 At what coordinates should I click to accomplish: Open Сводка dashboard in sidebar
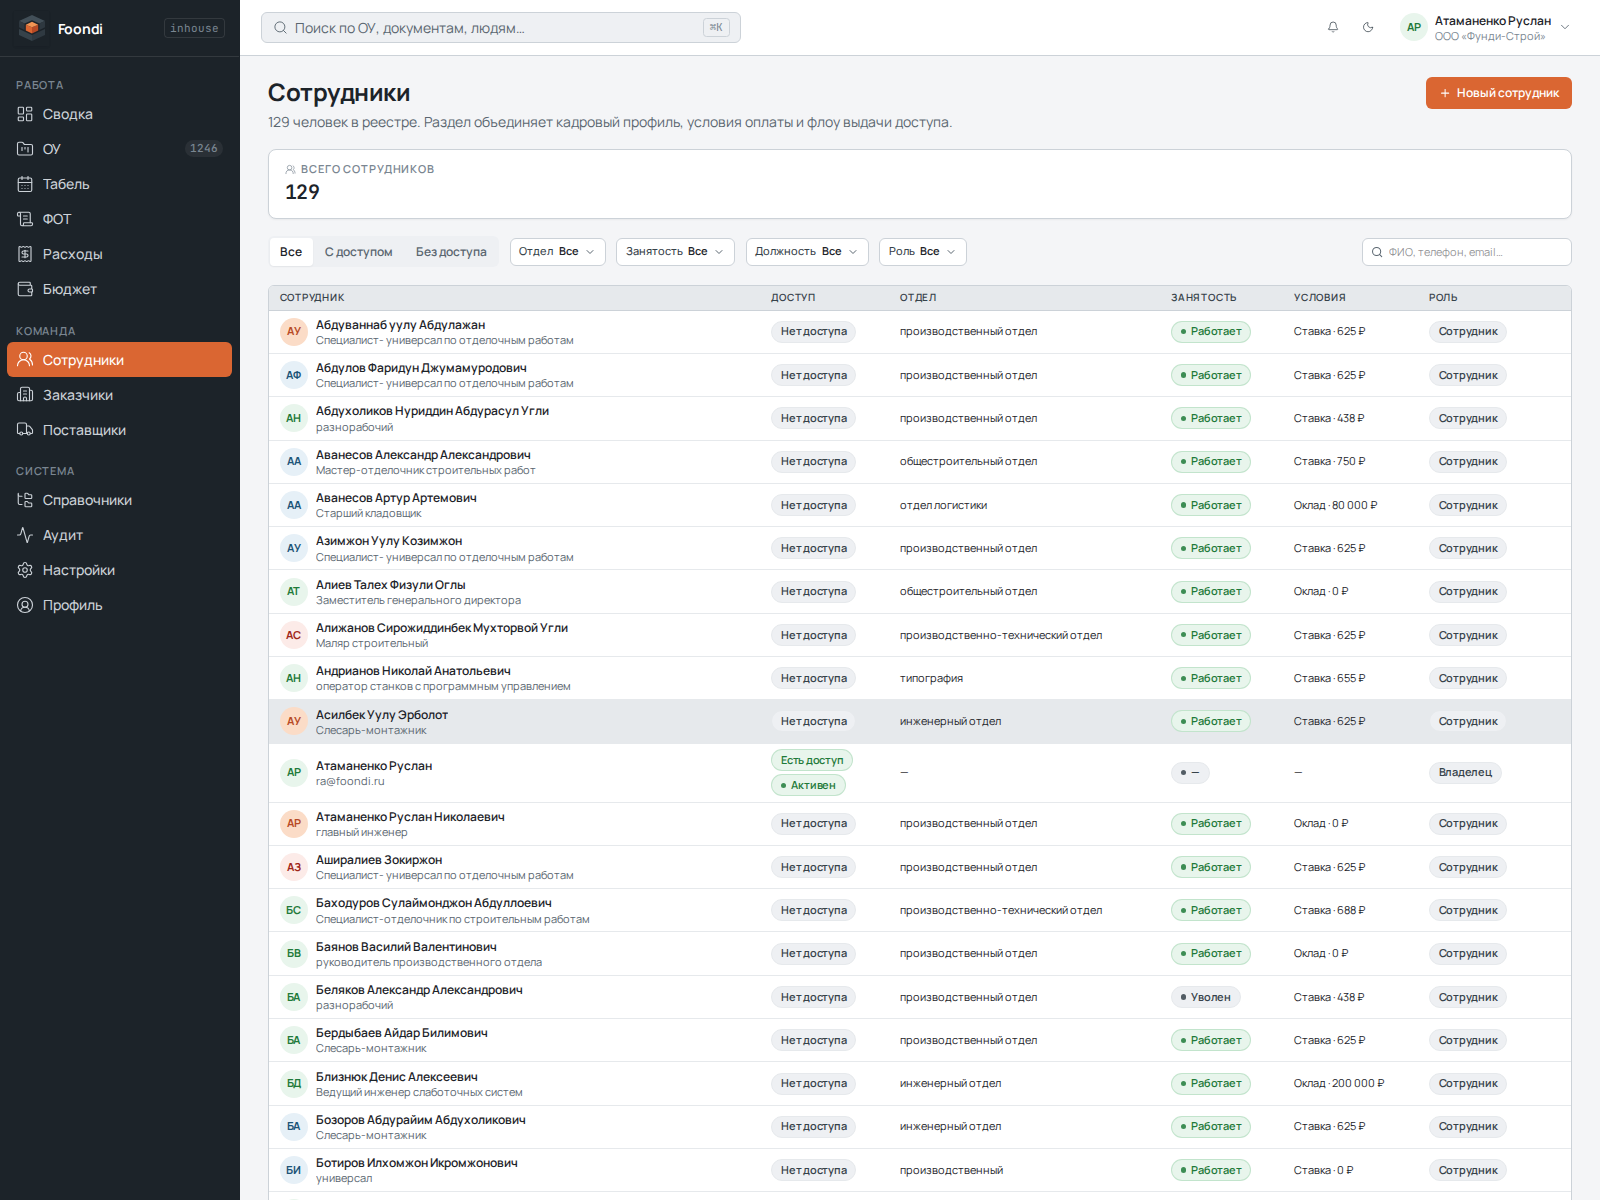[120, 114]
